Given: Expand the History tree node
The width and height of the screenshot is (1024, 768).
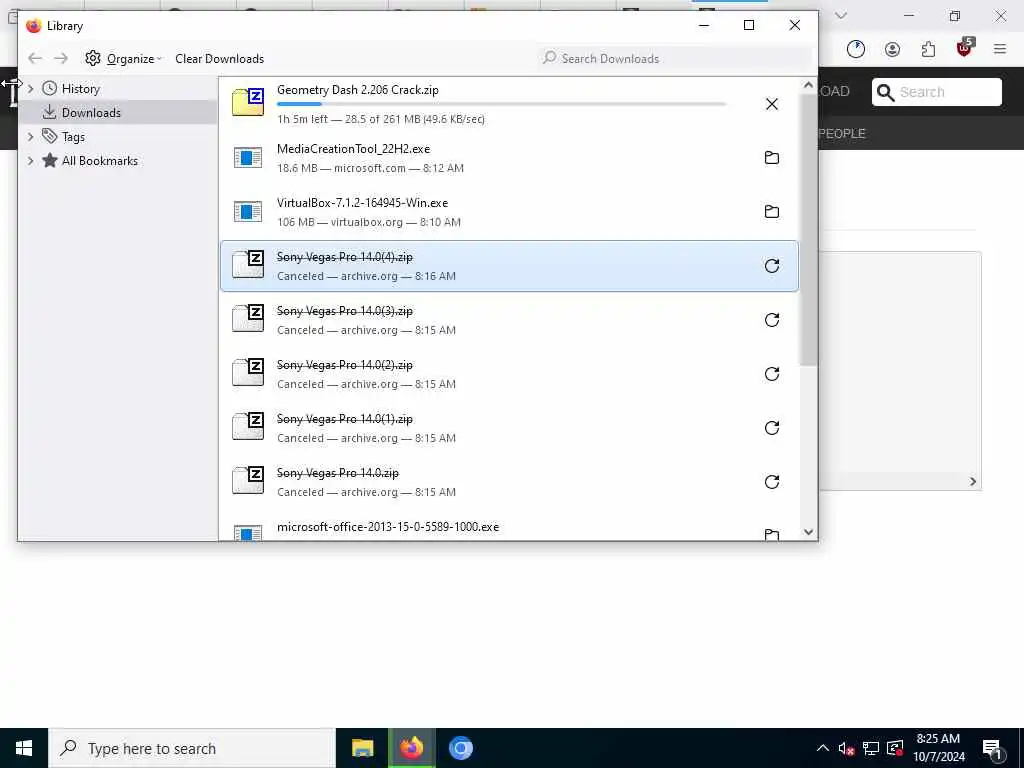Looking at the screenshot, I should coord(30,89).
